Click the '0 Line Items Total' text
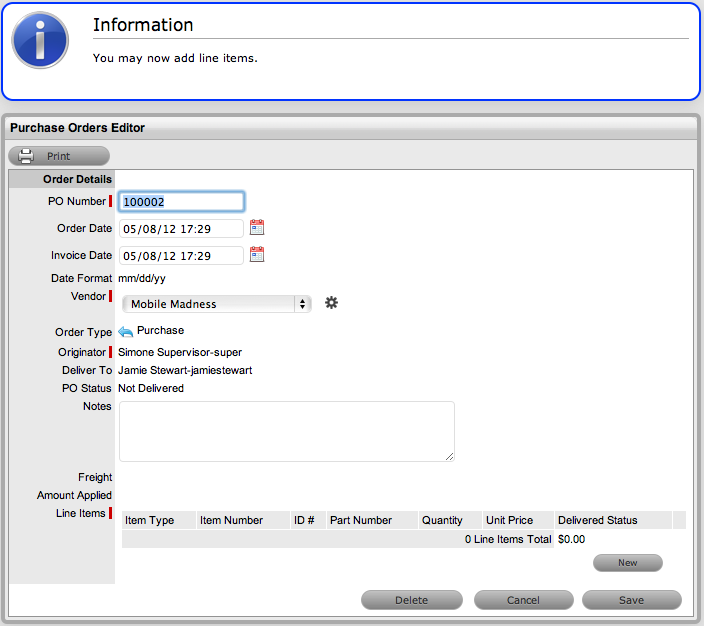Screen dimensions: 704x626 508,539
